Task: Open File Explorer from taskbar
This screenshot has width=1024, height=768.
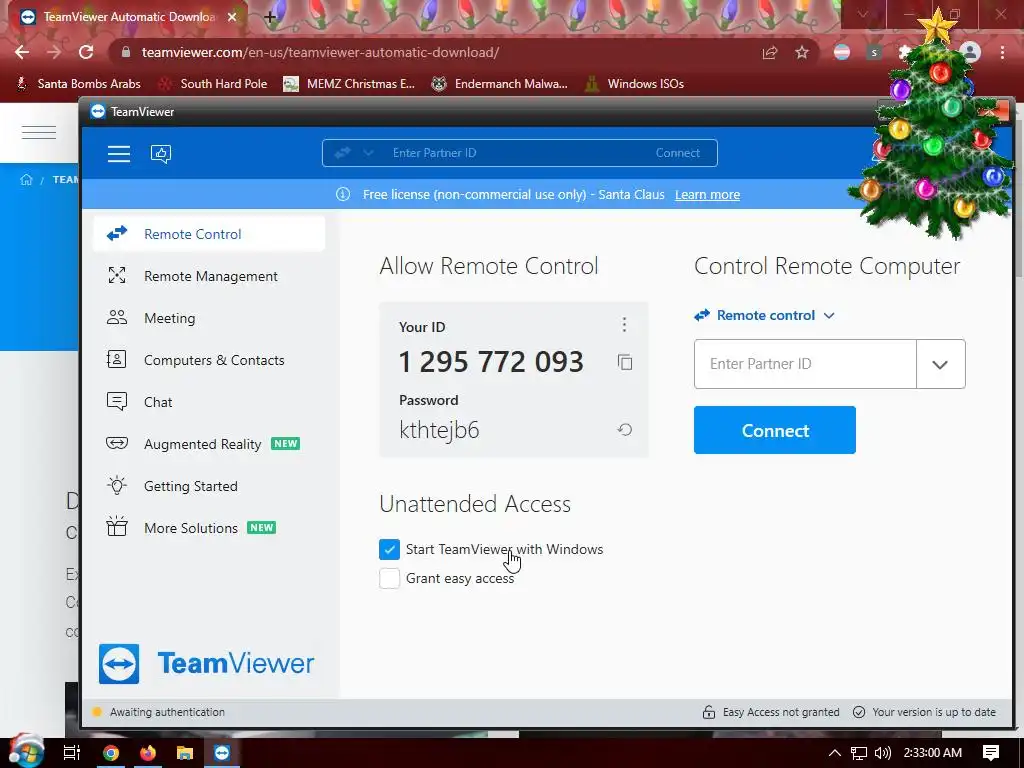Action: pos(185,753)
